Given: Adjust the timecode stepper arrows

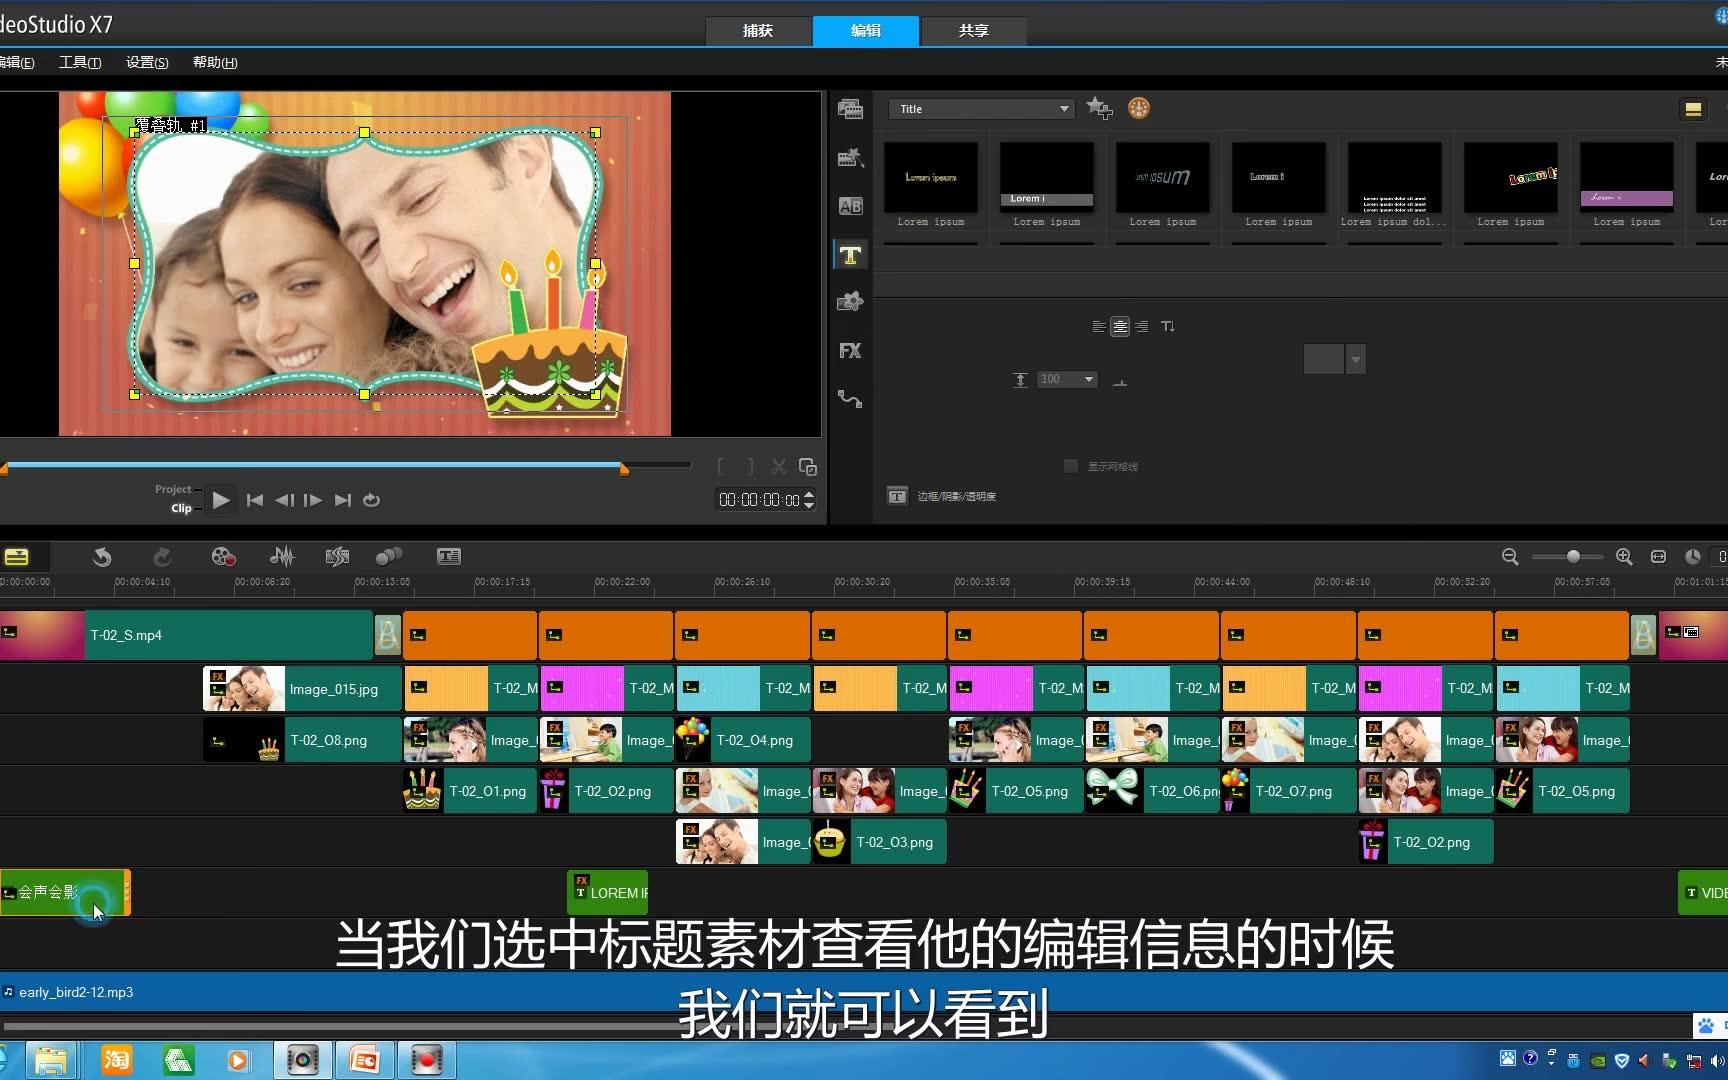Looking at the screenshot, I should (809, 499).
